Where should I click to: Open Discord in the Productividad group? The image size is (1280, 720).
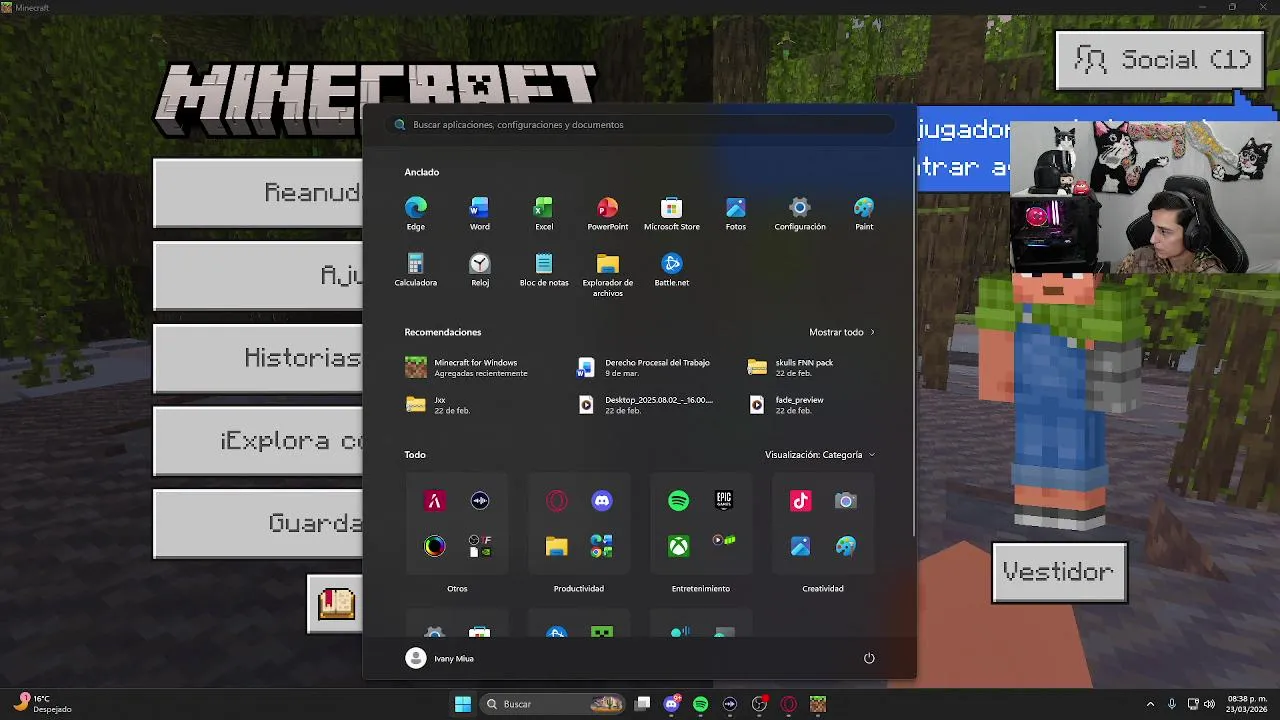click(x=602, y=501)
